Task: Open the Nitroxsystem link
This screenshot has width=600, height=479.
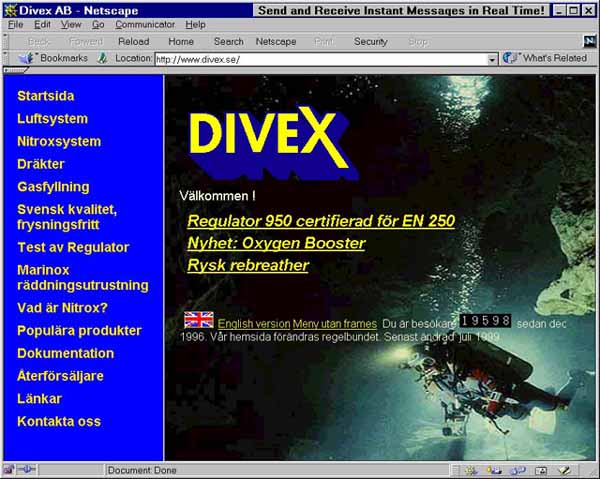Action: click(59, 142)
